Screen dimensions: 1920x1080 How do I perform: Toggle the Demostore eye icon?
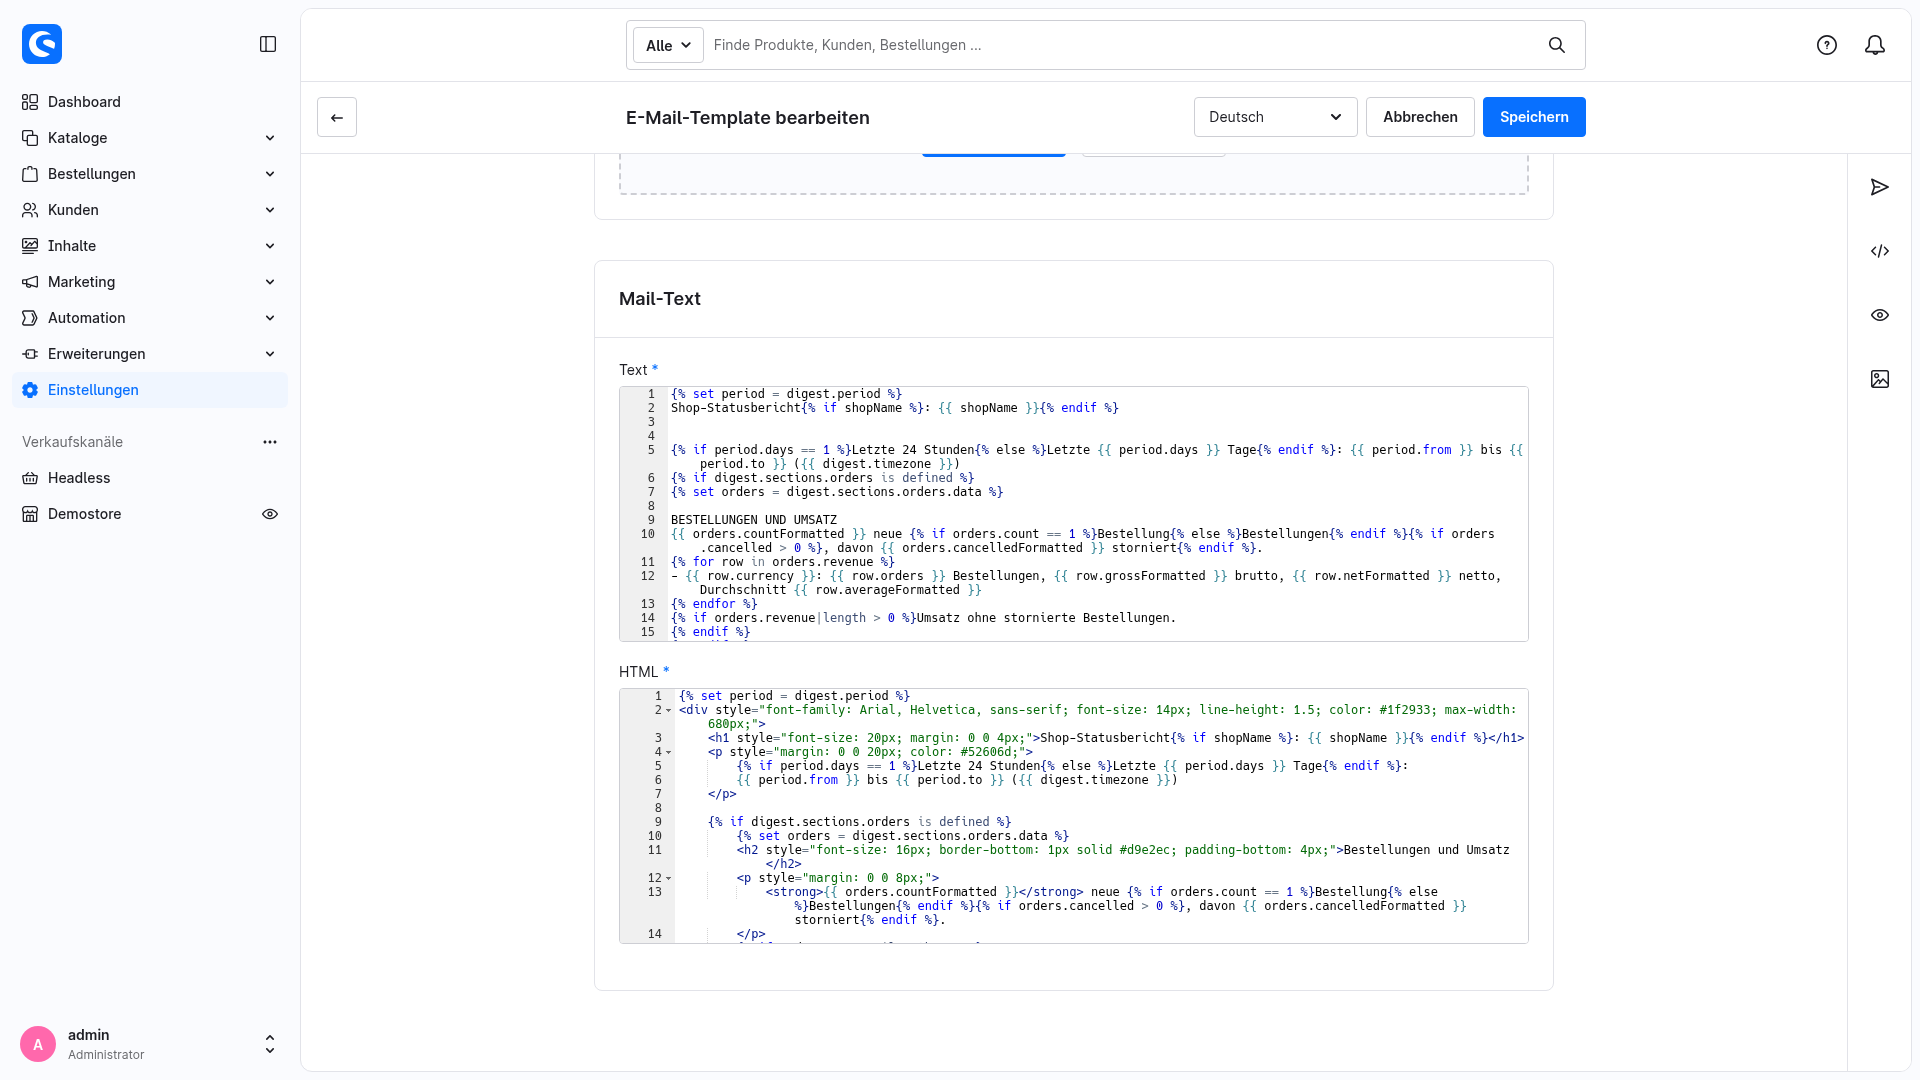[270, 514]
